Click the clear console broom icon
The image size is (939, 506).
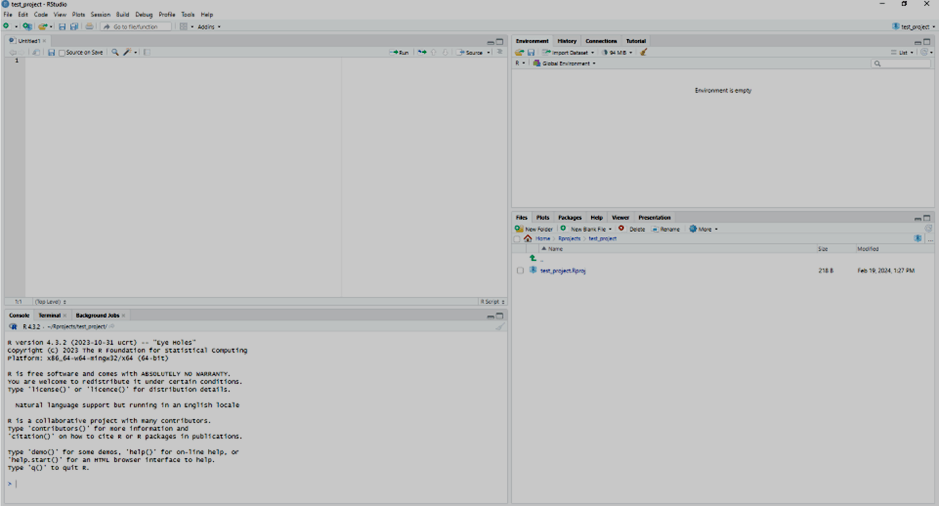pyautogui.click(x=500, y=327)
